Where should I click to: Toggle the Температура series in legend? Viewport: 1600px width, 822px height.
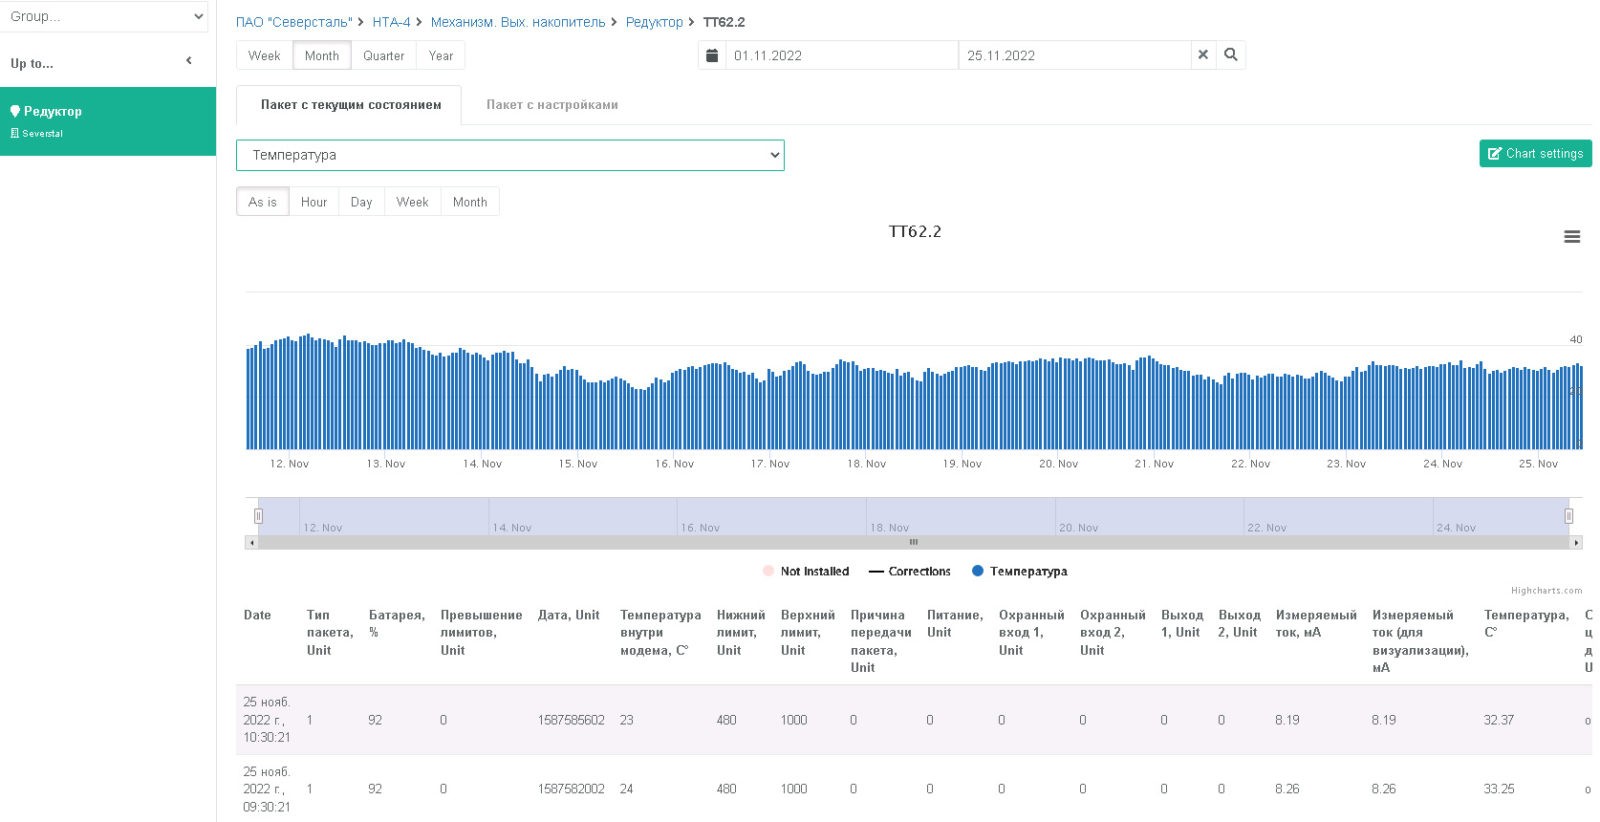pyautogui.click(x=1019, y=571)
